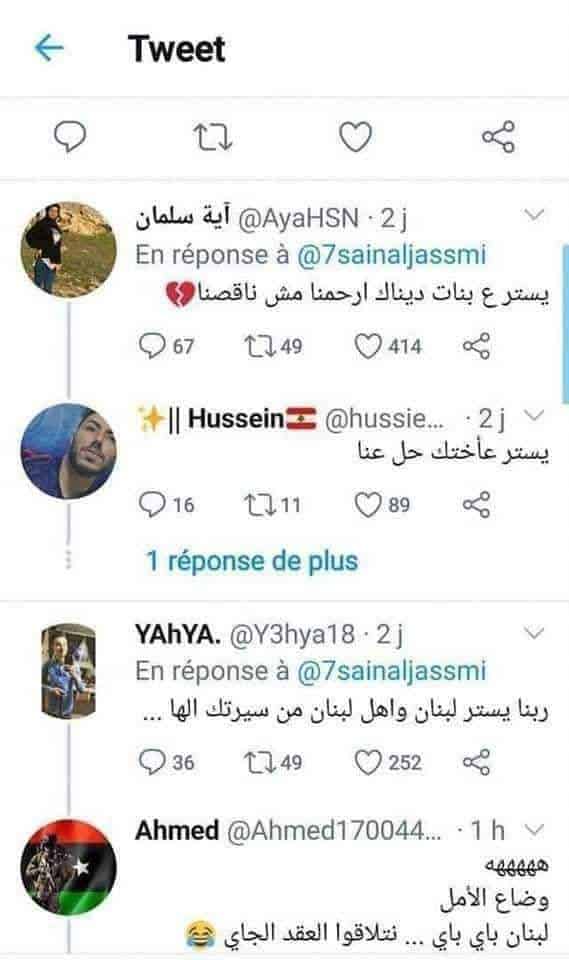569x960 pixels.
Task: Open Ahmed's profile picture with flag
Action: (x=69, y=867)
